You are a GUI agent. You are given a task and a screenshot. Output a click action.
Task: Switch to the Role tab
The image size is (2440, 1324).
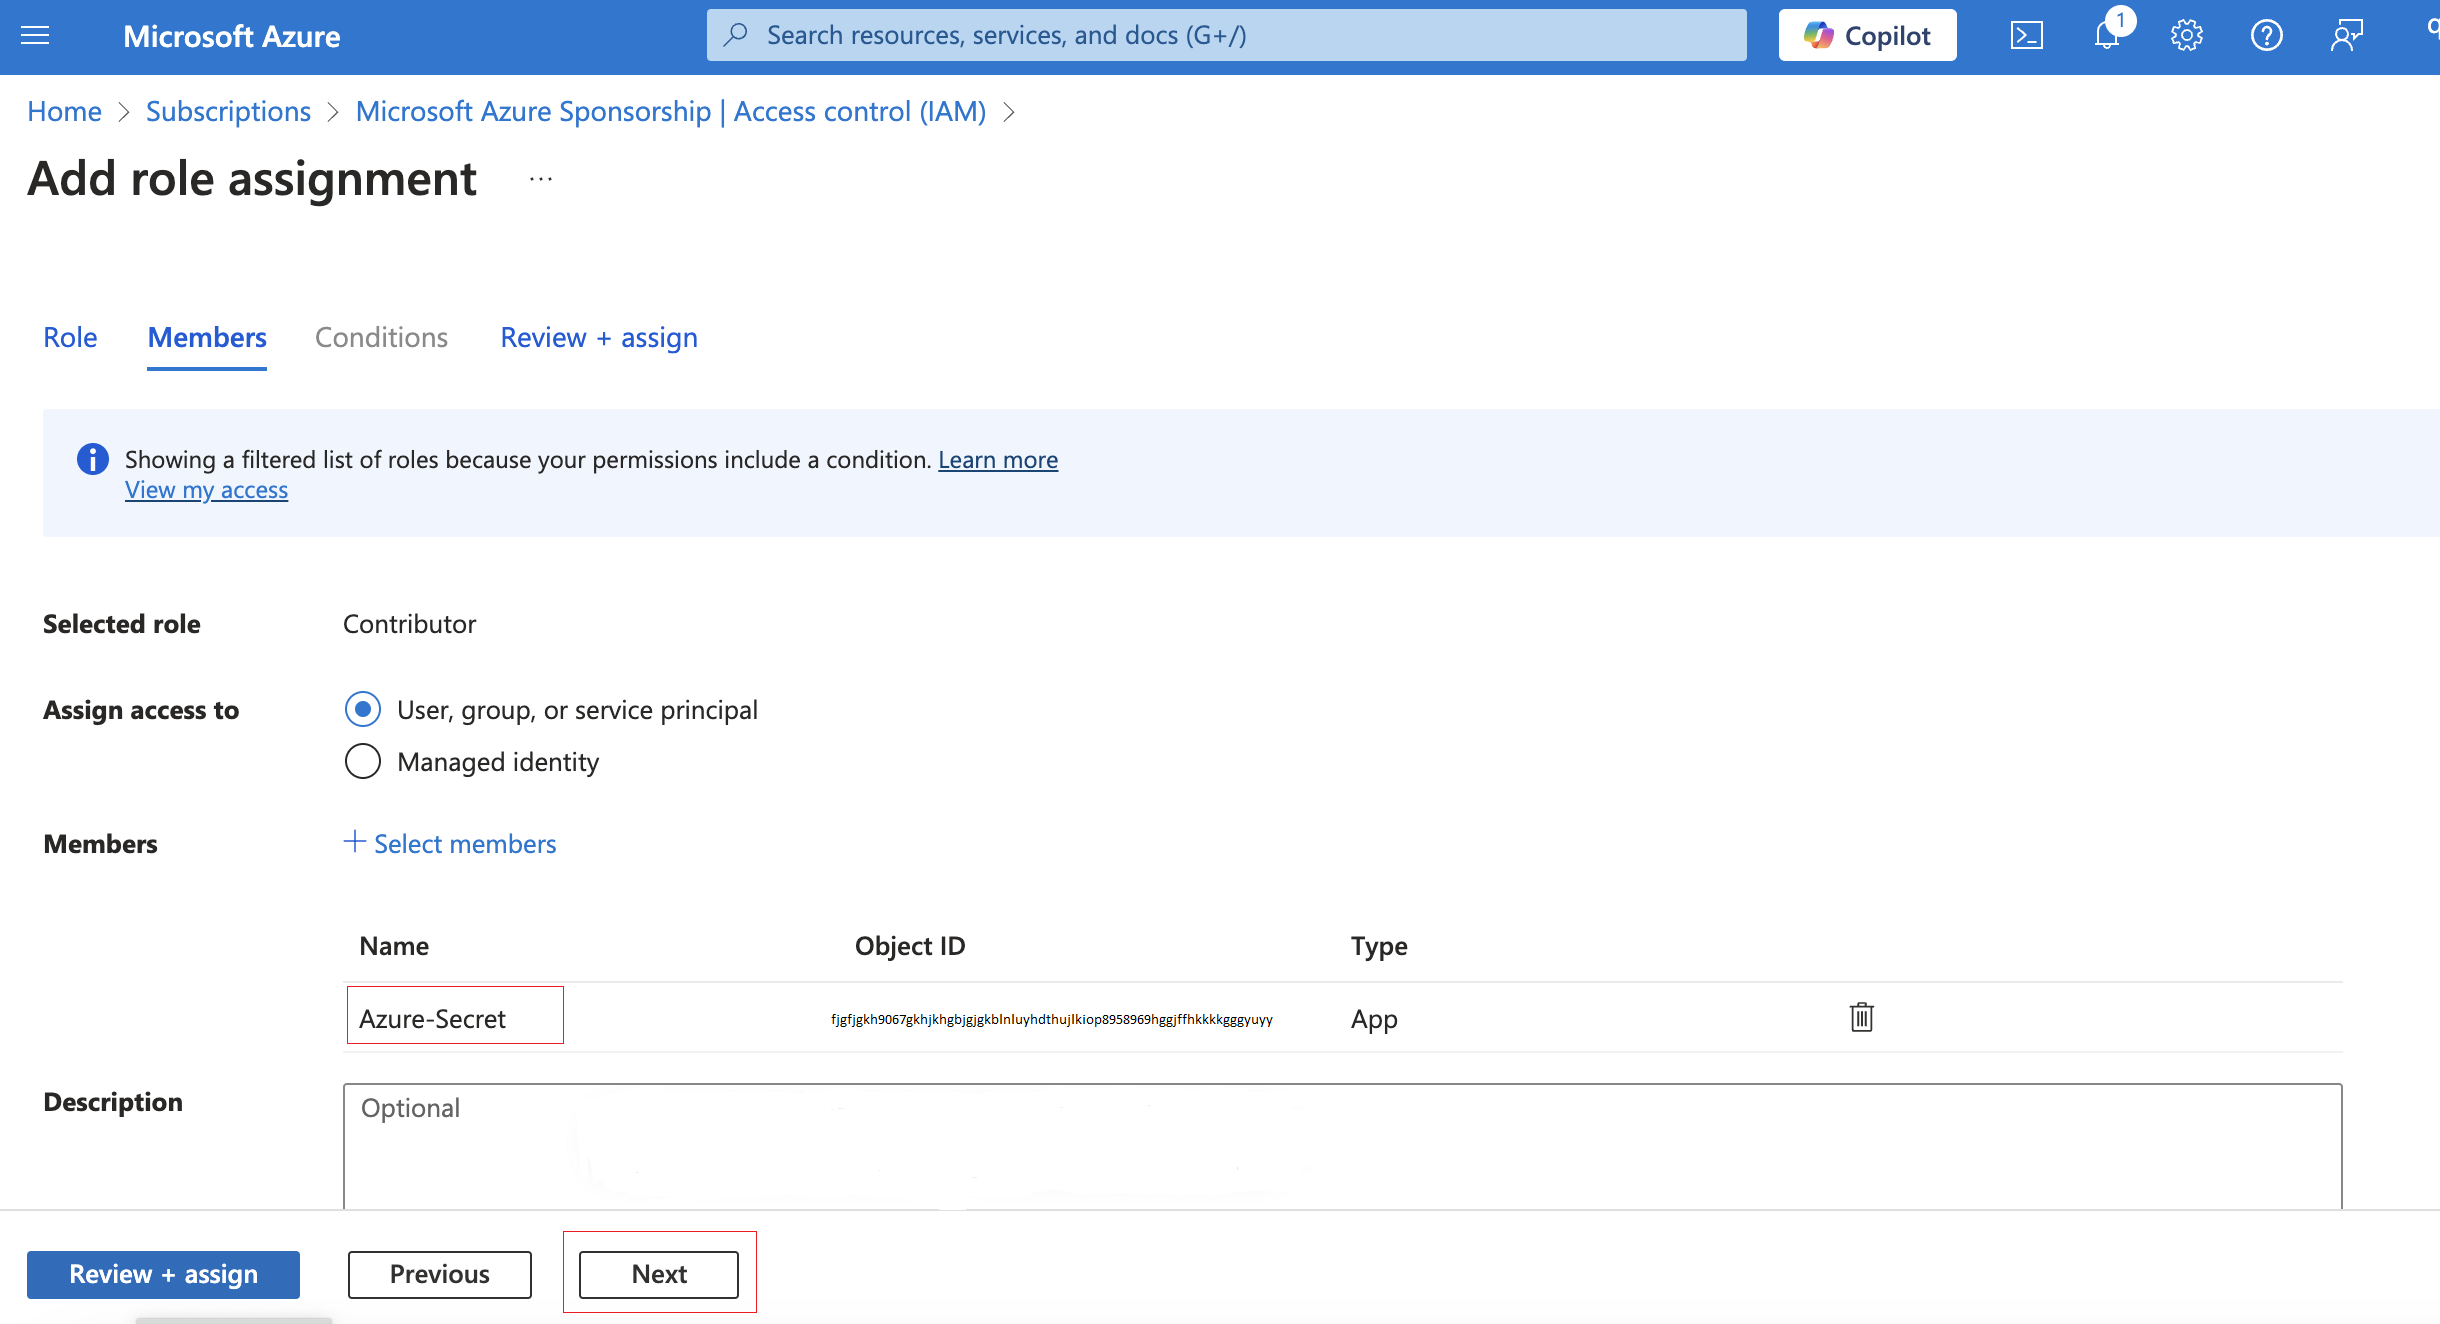point(70,338)
